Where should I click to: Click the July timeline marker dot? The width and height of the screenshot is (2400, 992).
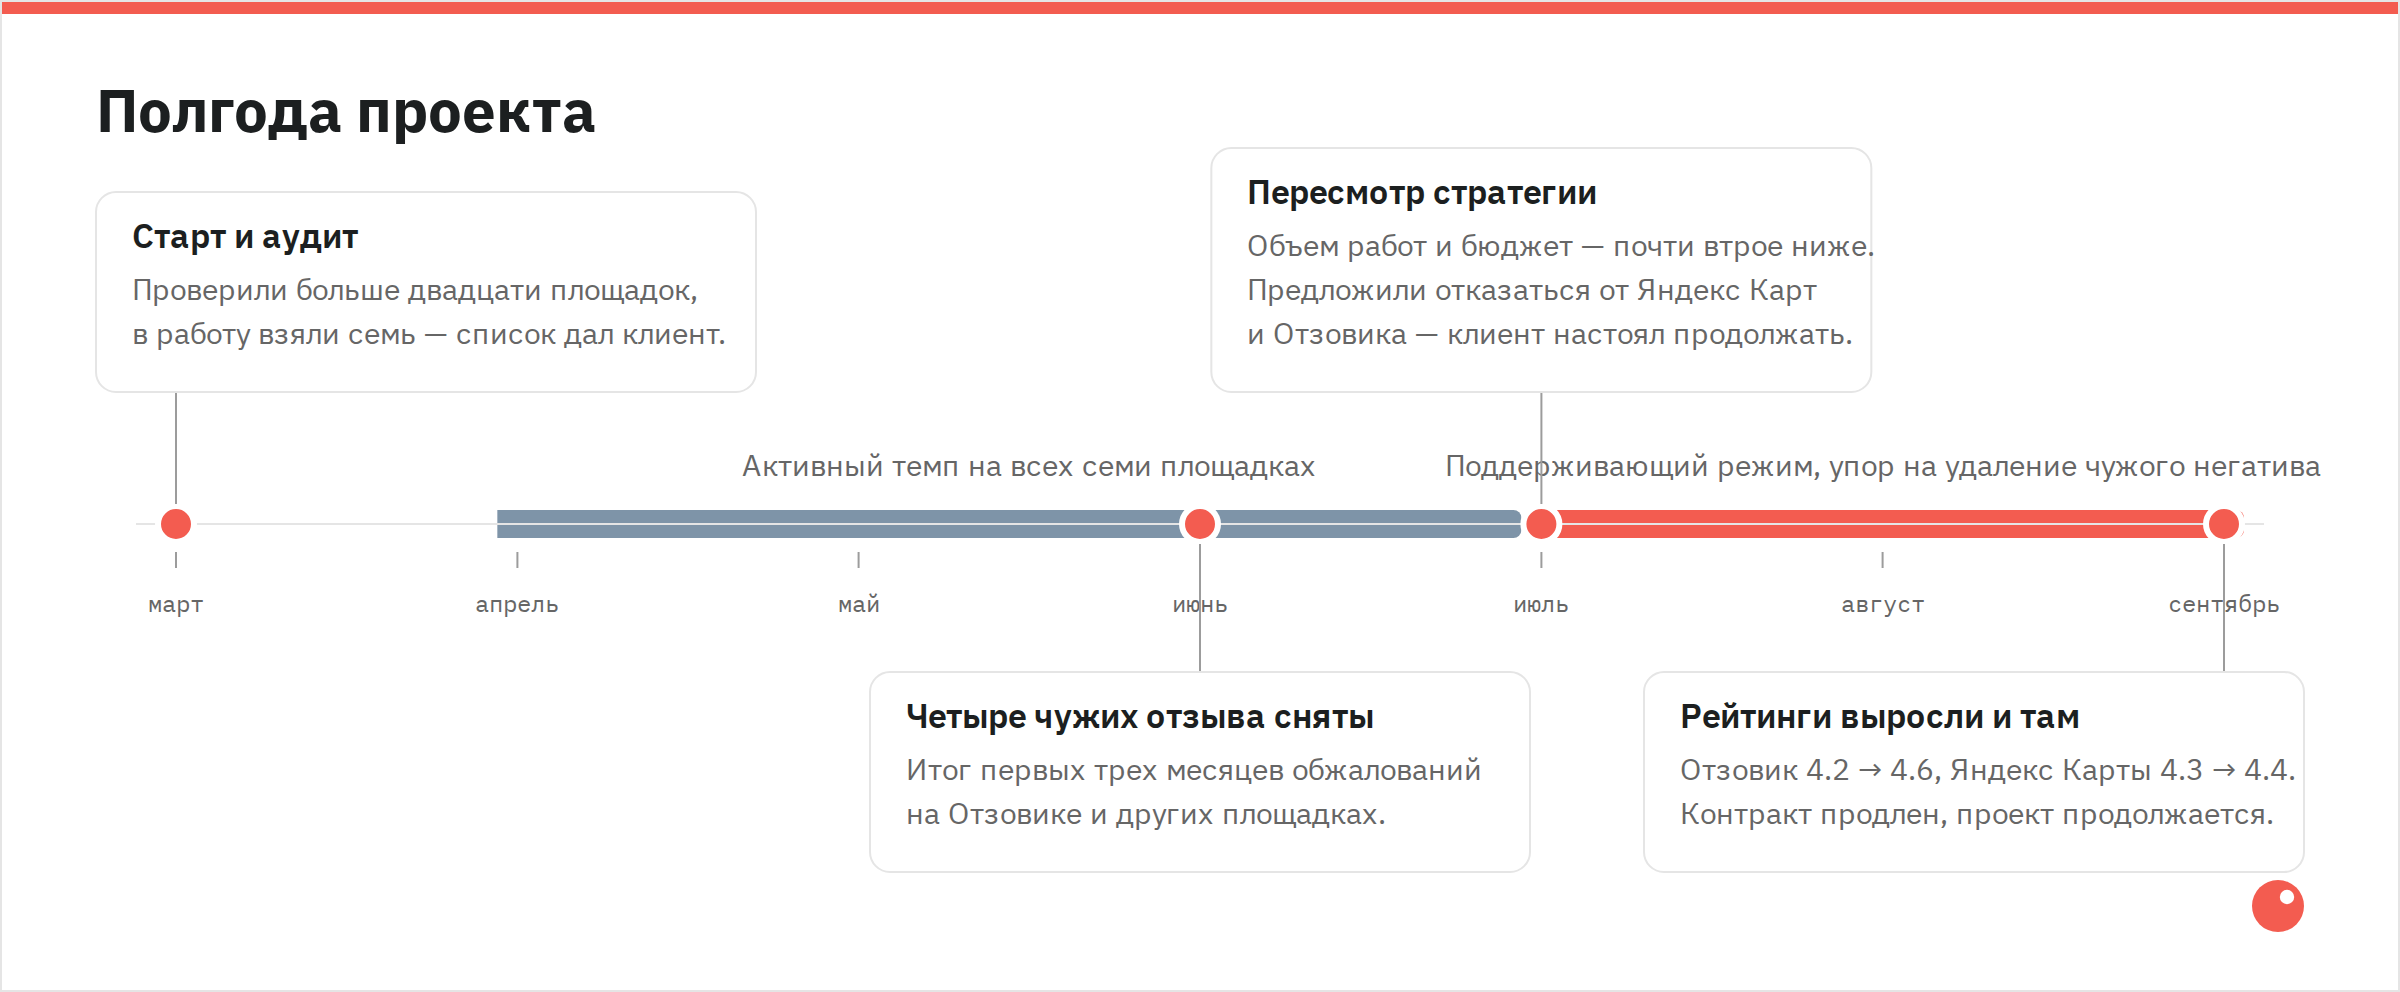pos(1541,524)
